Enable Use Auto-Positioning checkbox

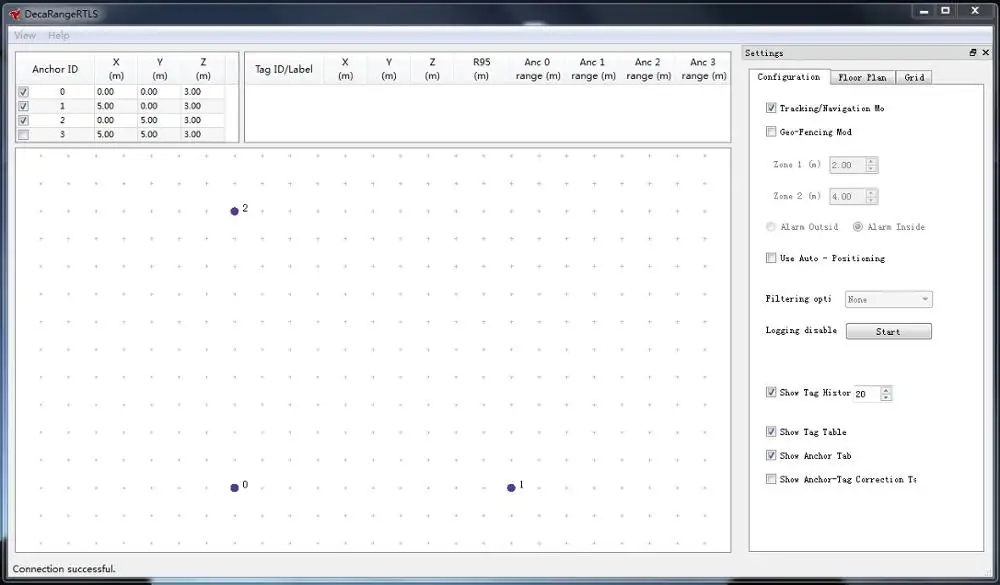771,258
